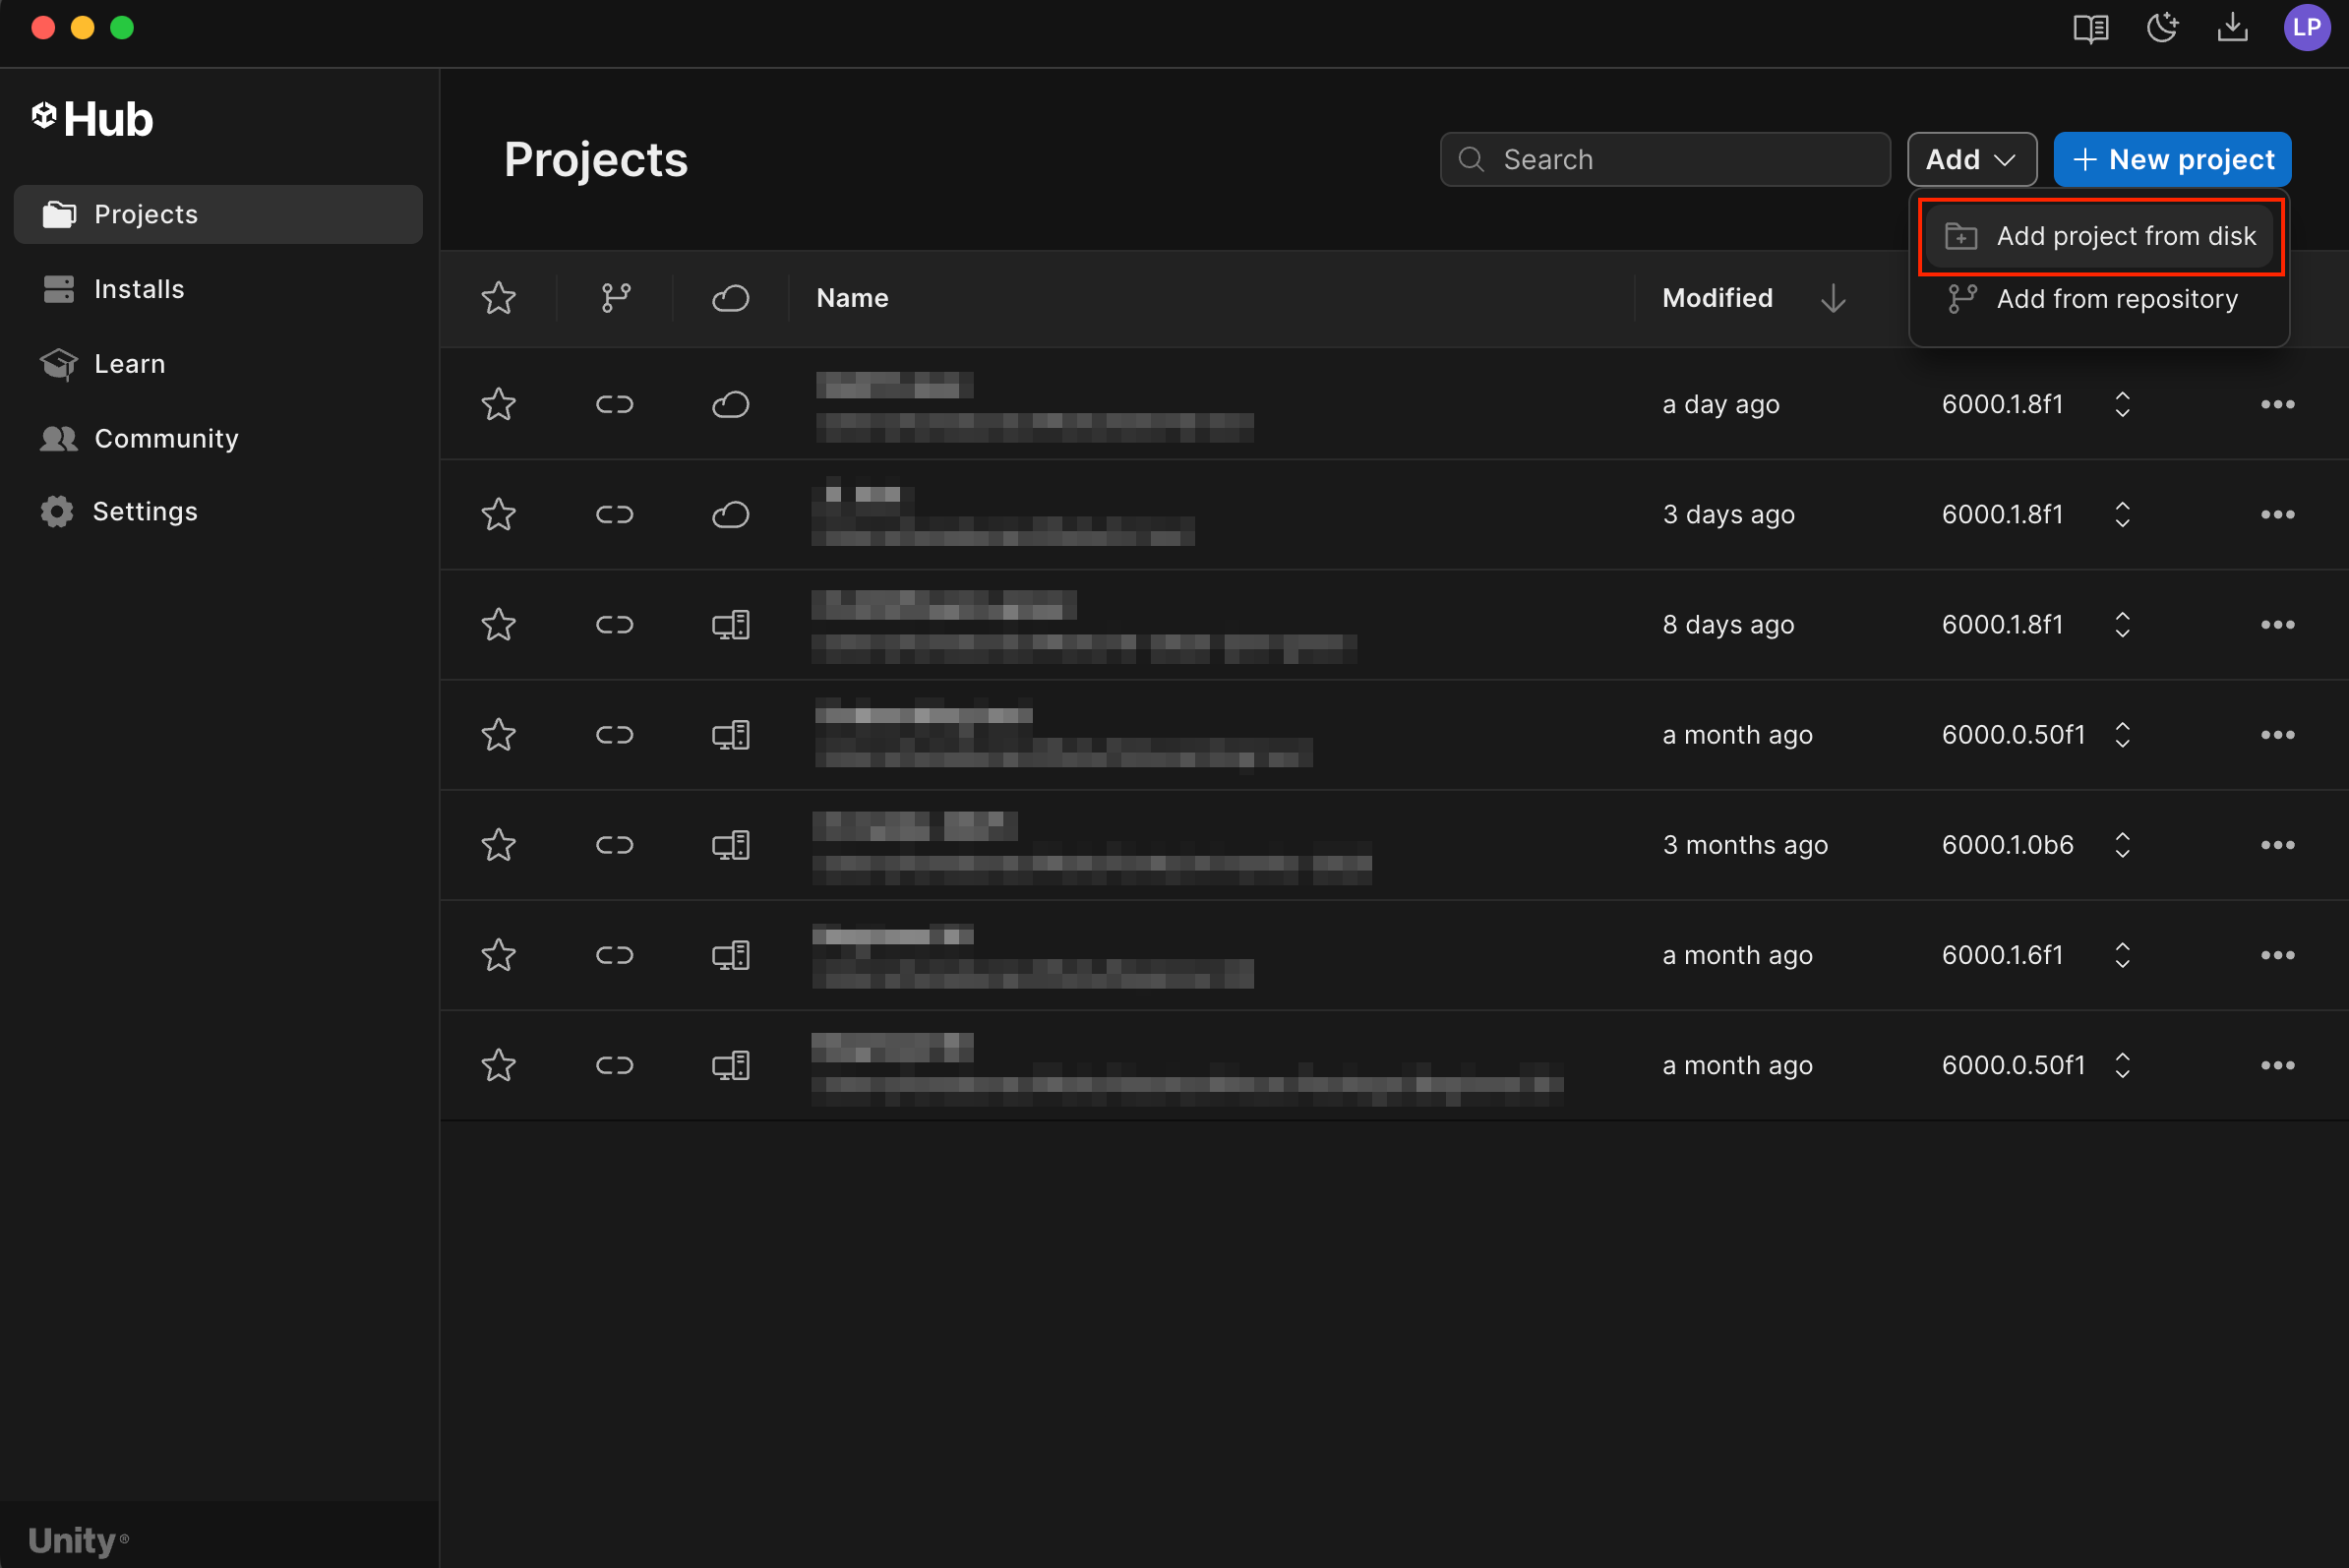Viewport: 2349px width, 1568px height.
Task: Click the cloud column header icon
Action: (x=730, y=298)
